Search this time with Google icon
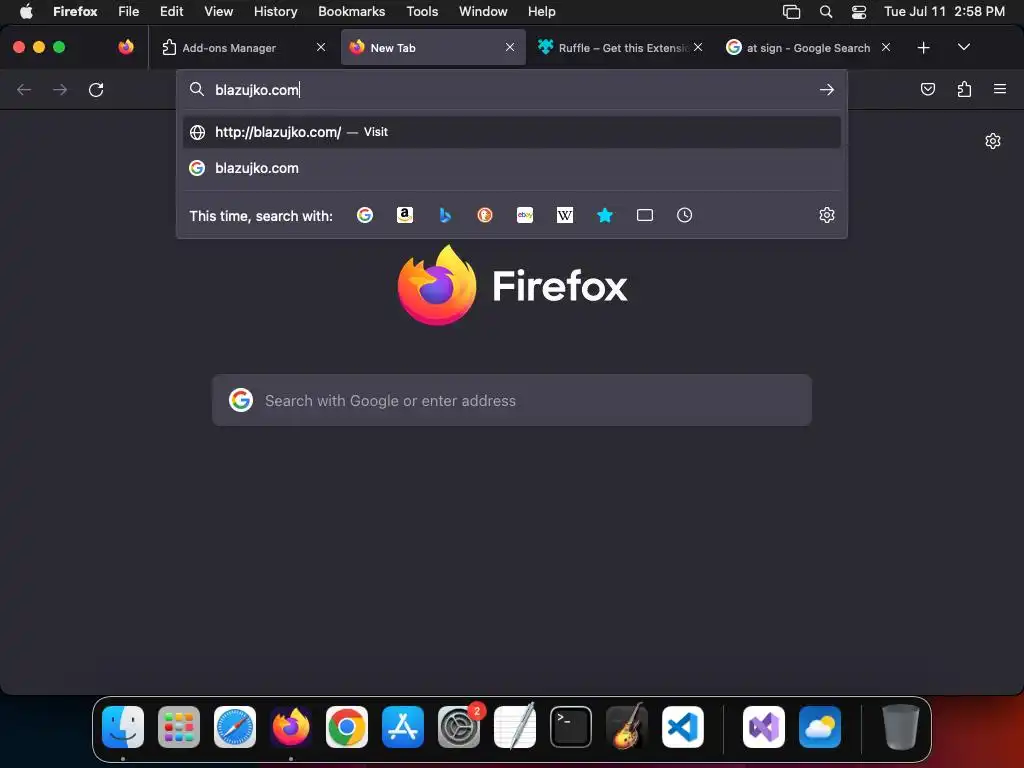The width and height of the screenshot is (1024, 768). 364,215
